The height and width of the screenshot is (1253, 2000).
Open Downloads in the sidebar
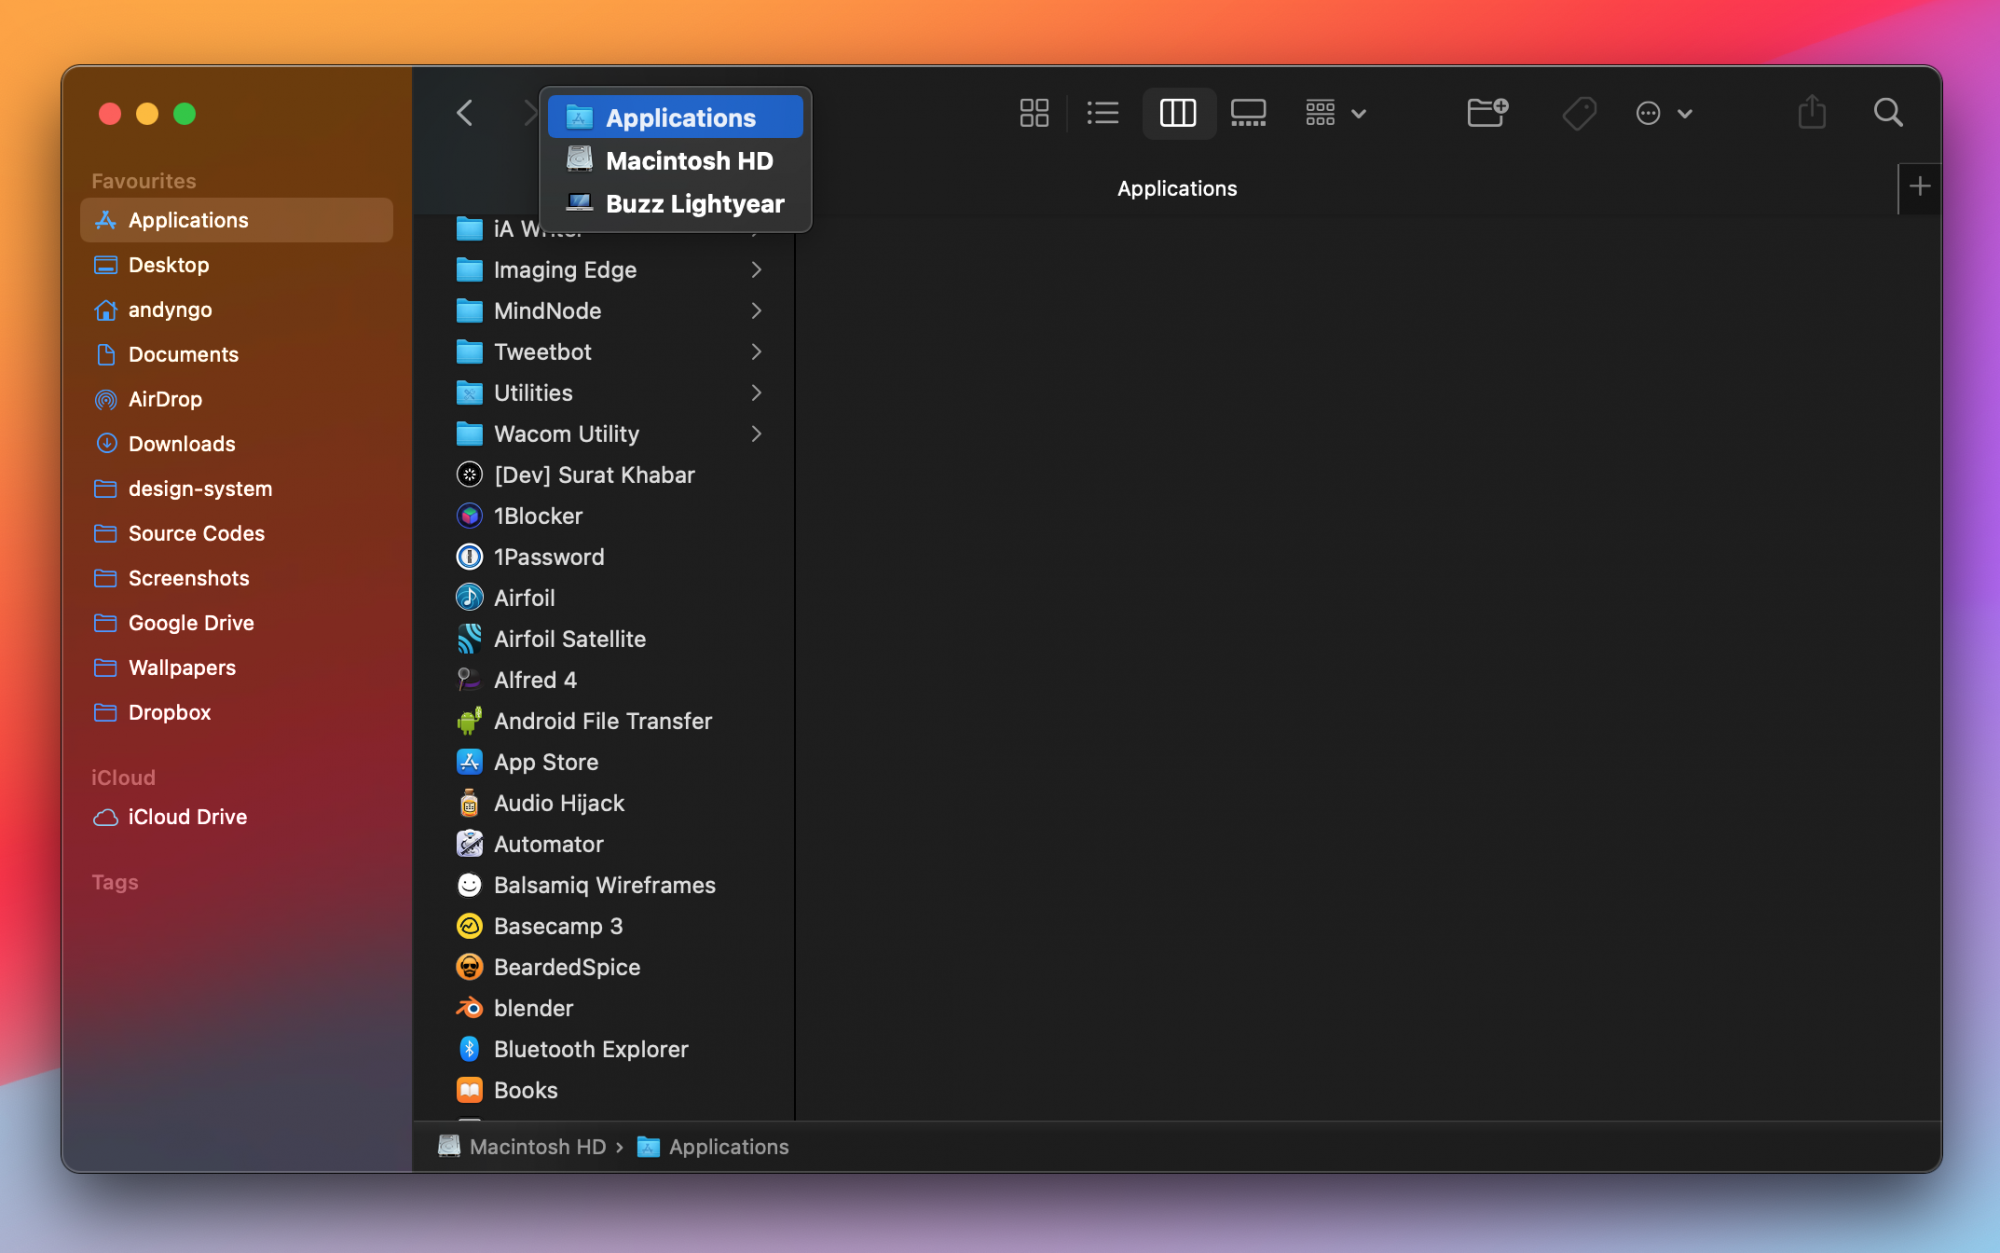click(236, 444)
